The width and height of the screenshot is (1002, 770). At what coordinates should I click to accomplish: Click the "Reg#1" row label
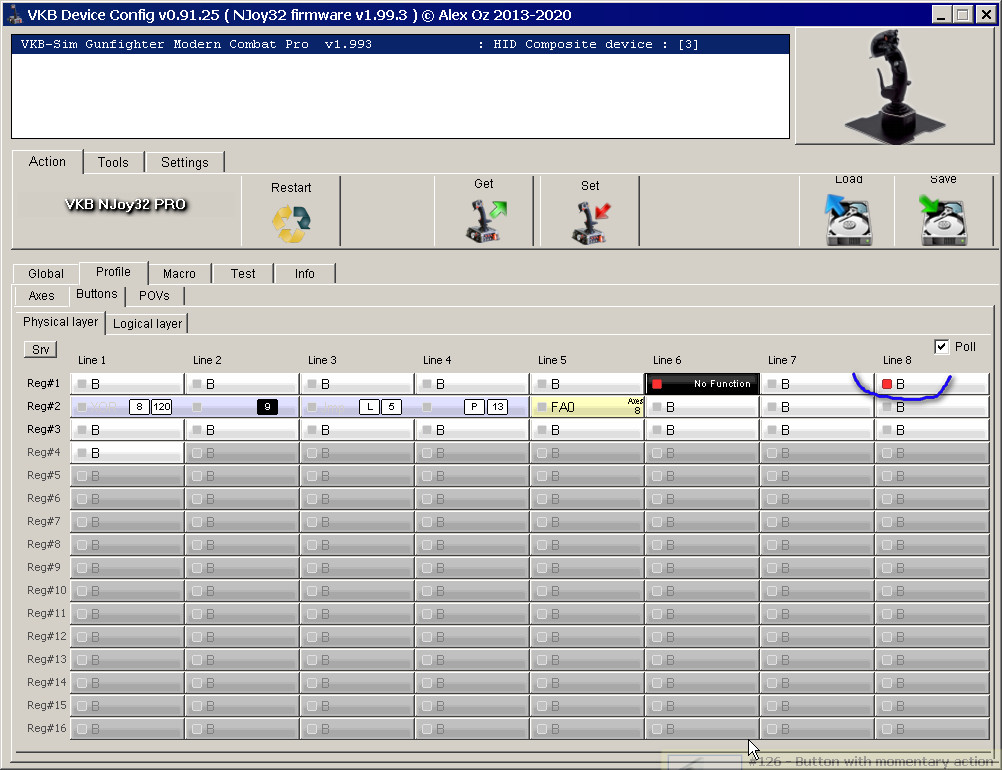click(x=43, y=383)
